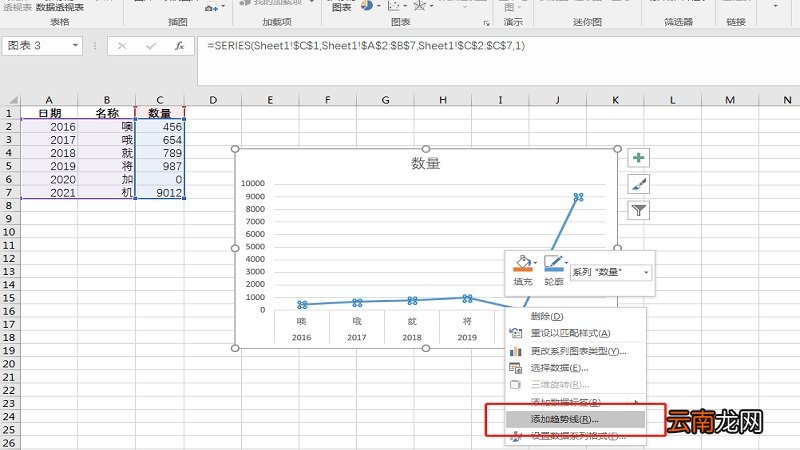The width and height of the screenshot is (800, 450).
Task: Click the chart top-left corner resize handle
Action: tap(235, 149)
